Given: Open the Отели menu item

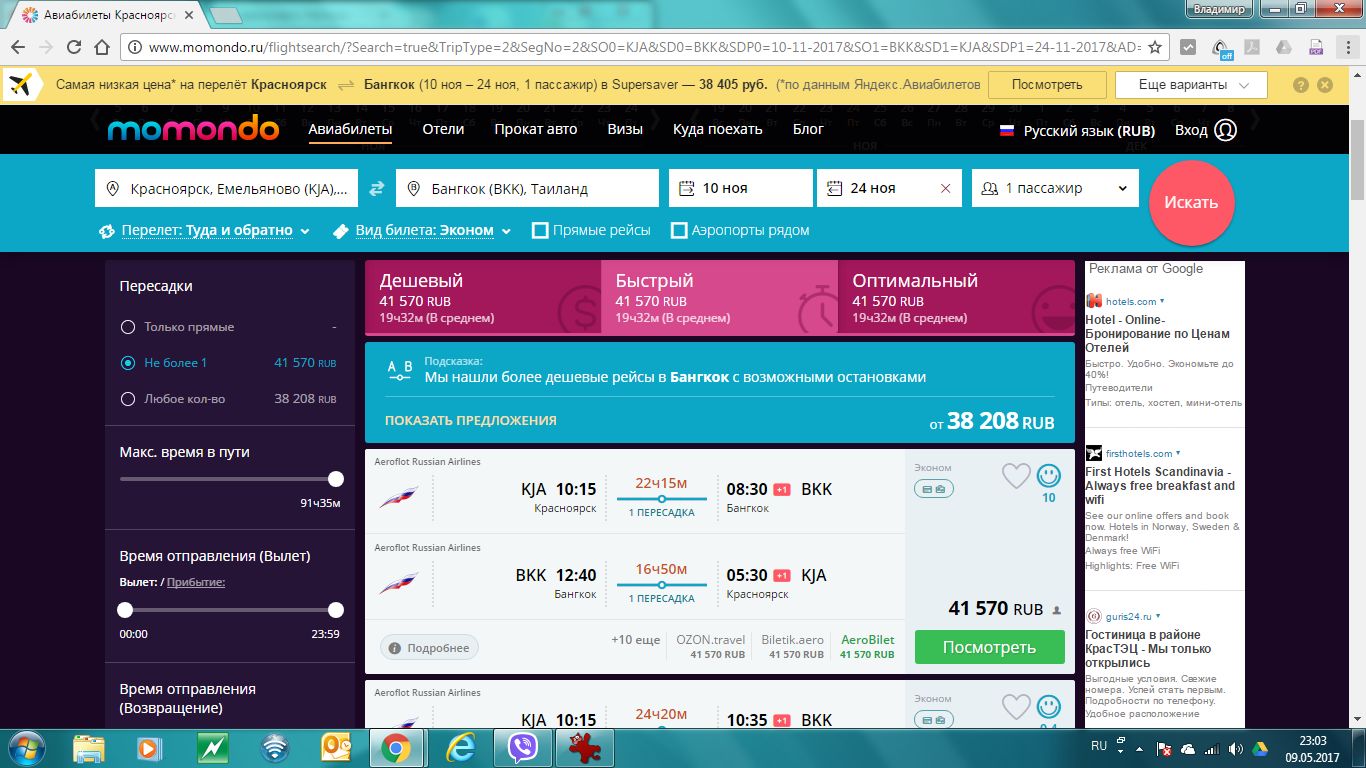Looking at the screenshot, I should tap(443, 129).
